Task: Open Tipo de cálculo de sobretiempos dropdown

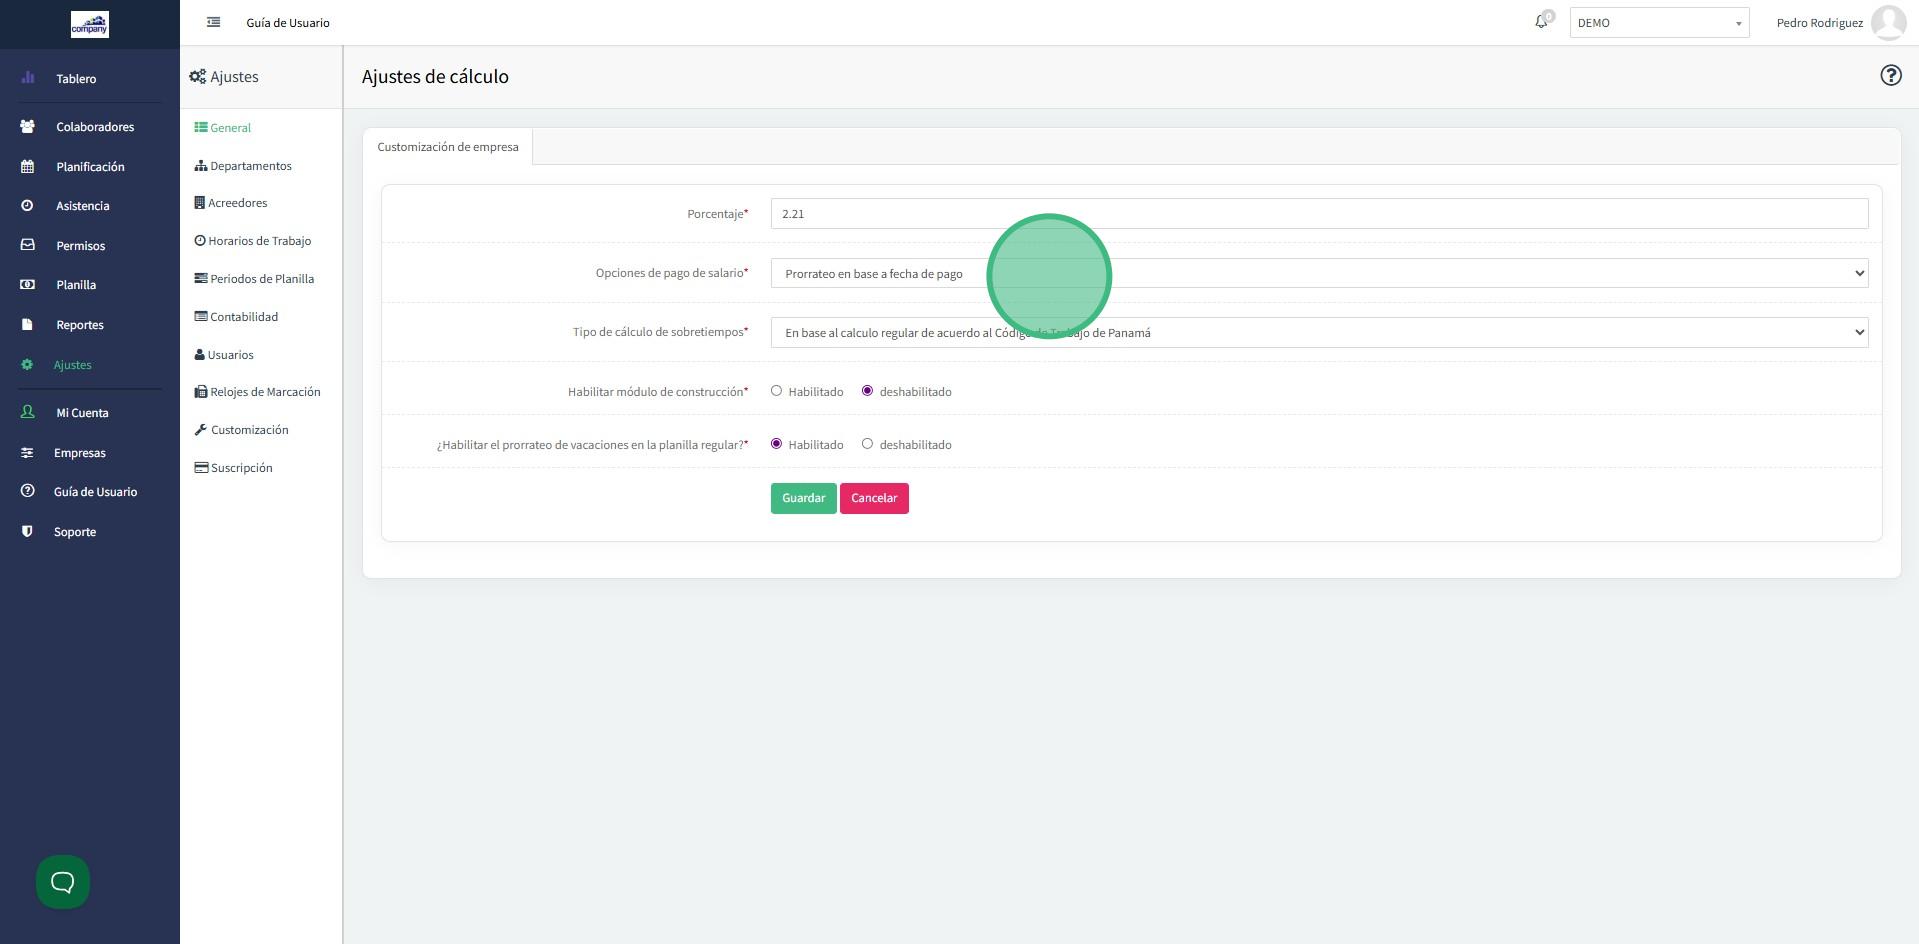Action: tap(1318, 332)
